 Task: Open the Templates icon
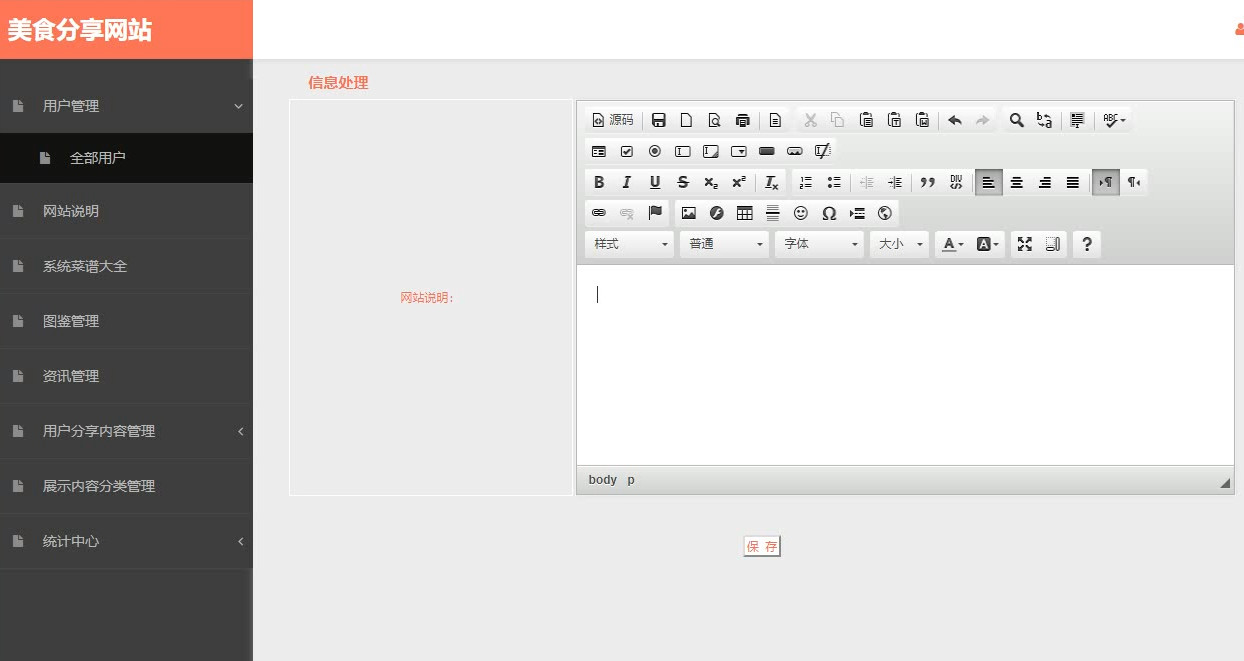click(775, 120)
